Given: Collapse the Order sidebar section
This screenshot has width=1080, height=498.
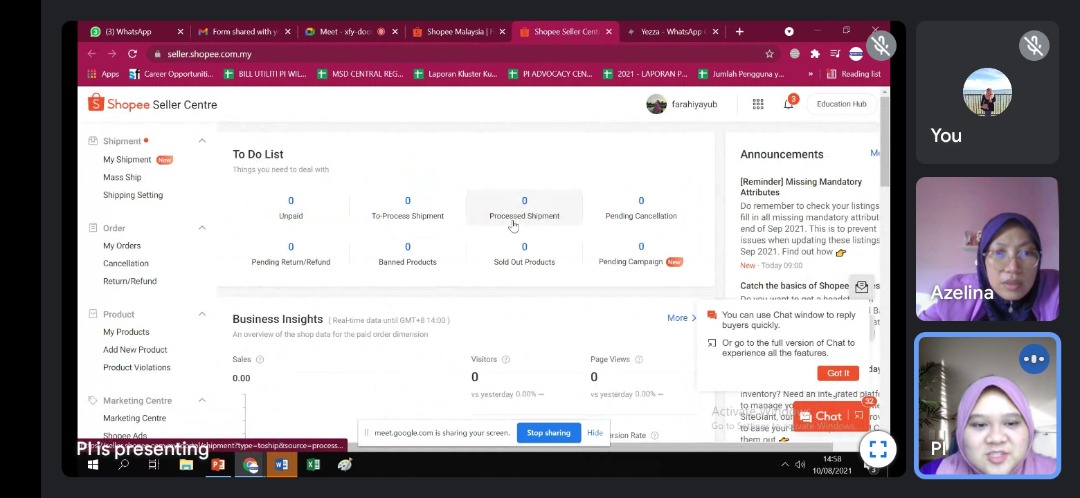Looking at the screenshot, I should (202, 228).
